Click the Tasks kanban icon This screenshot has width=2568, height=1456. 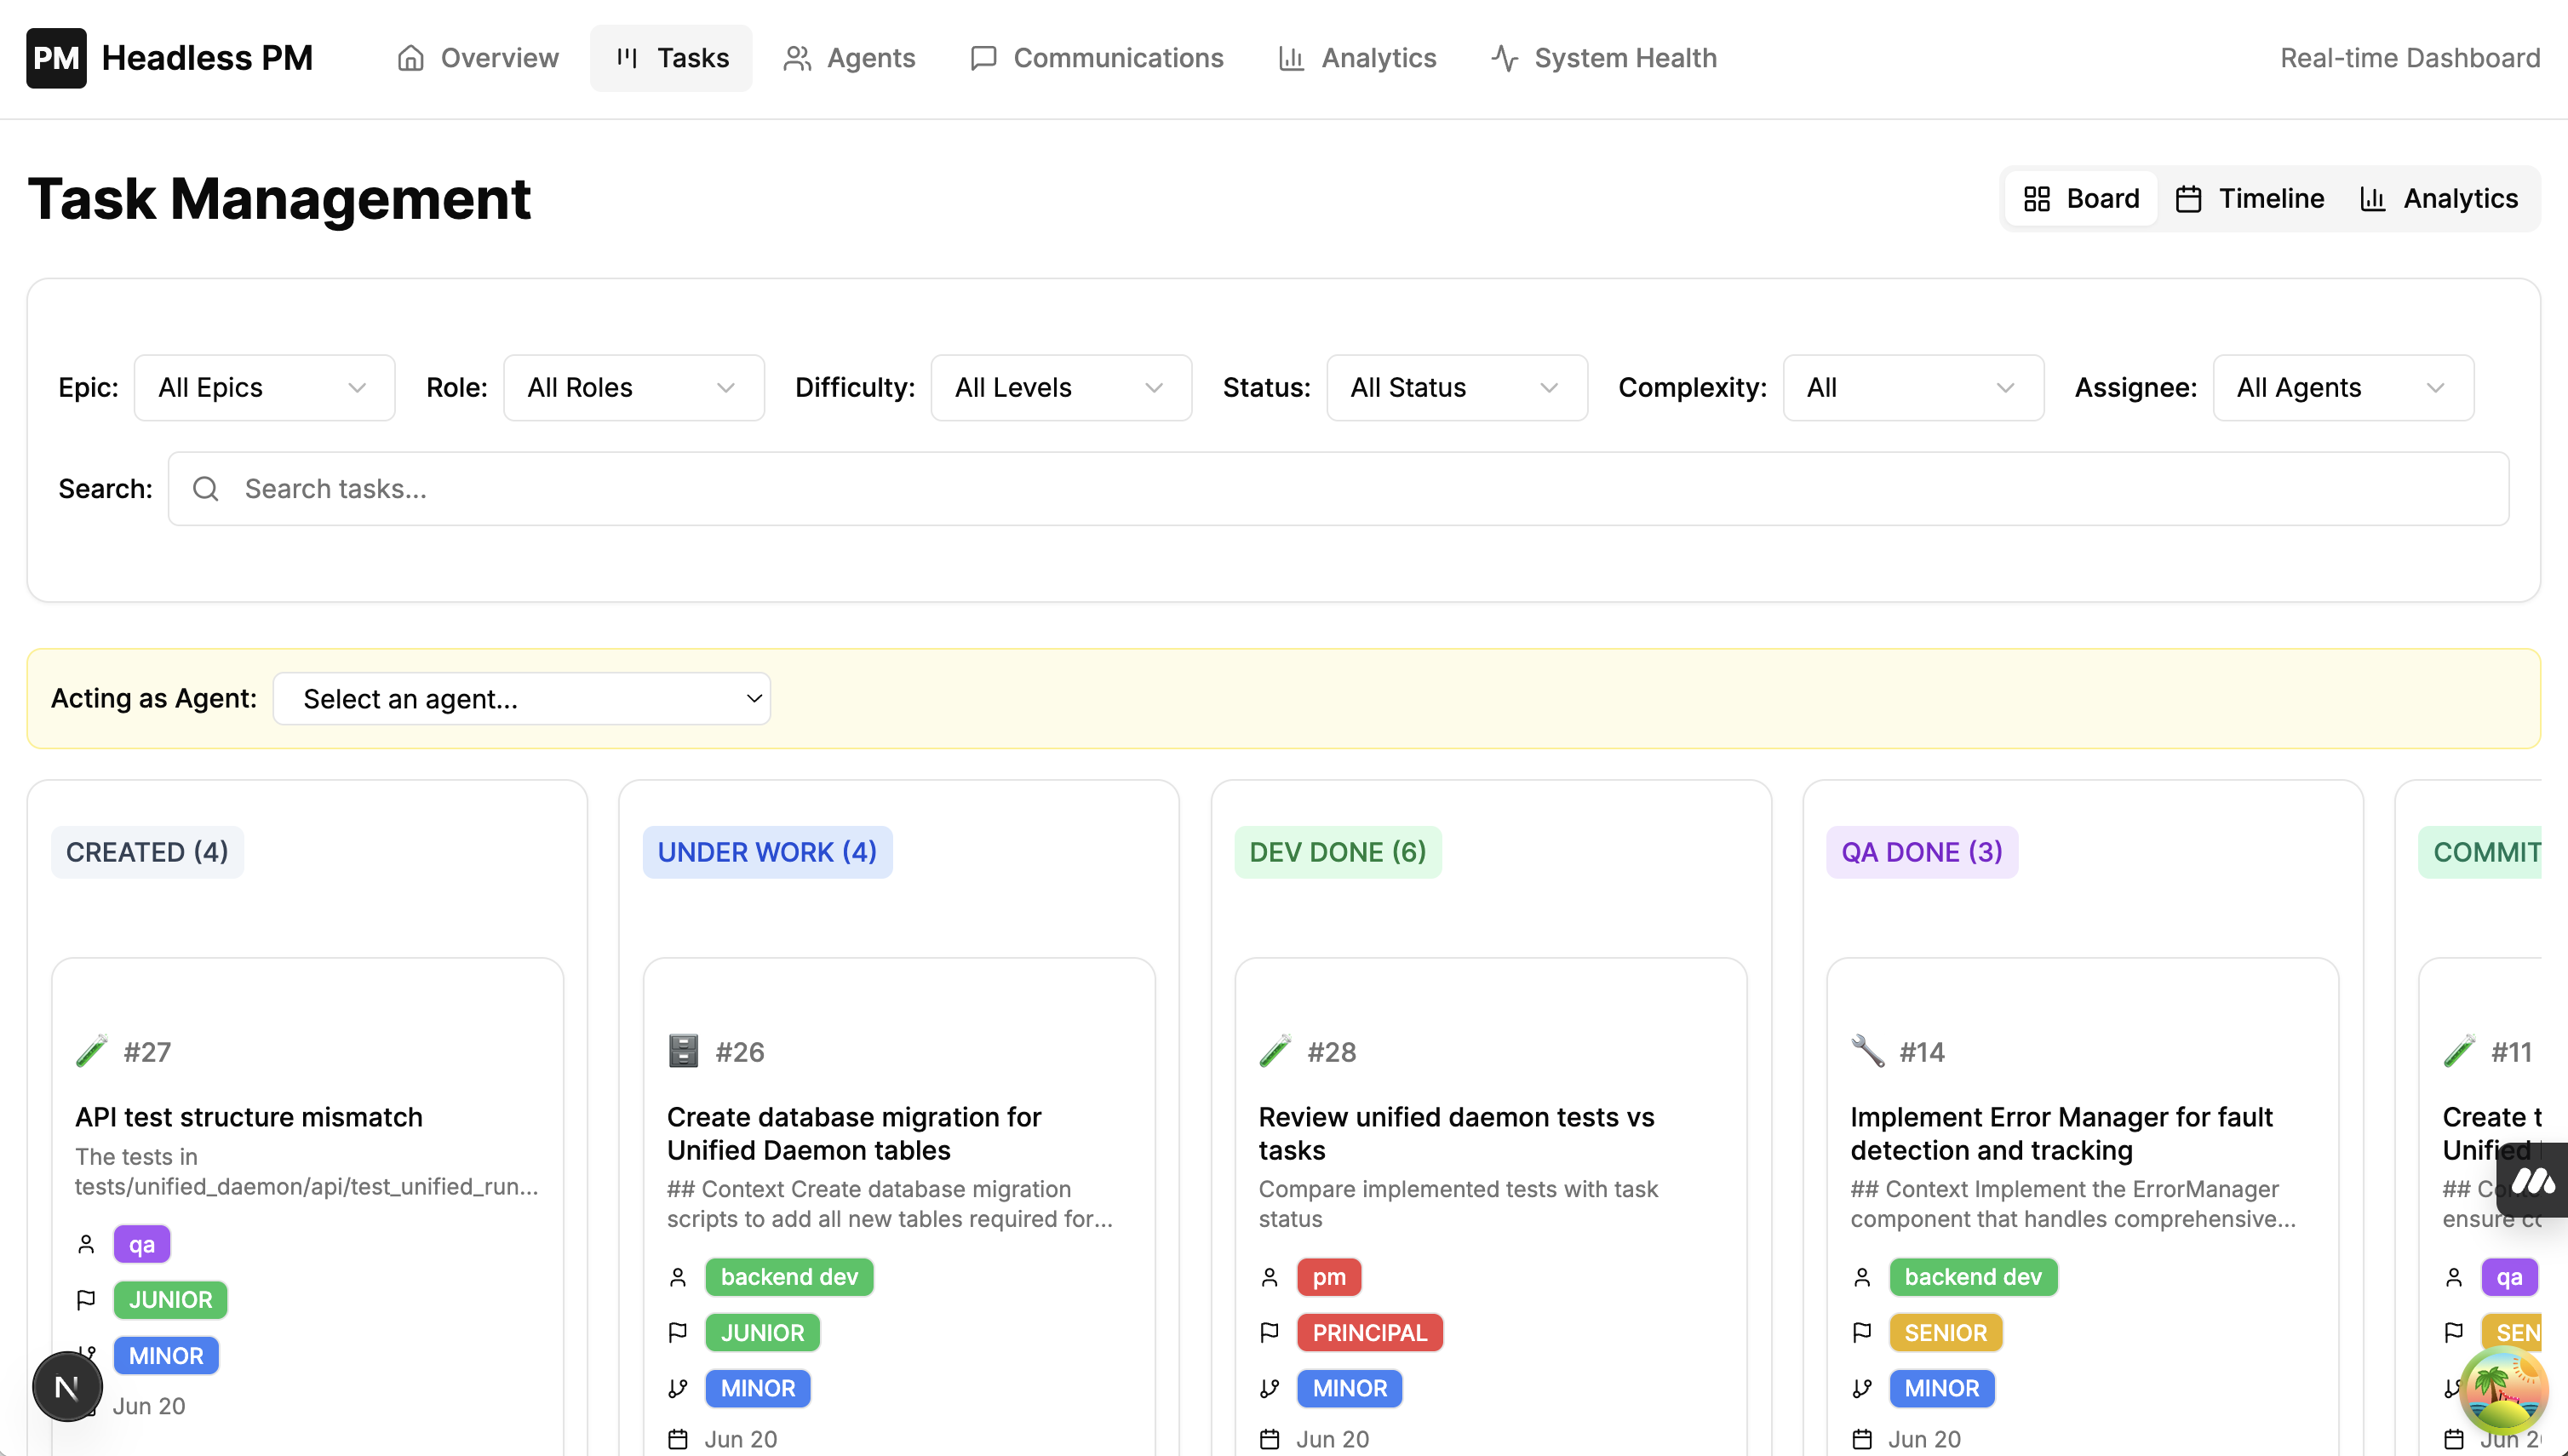(627, 58)
